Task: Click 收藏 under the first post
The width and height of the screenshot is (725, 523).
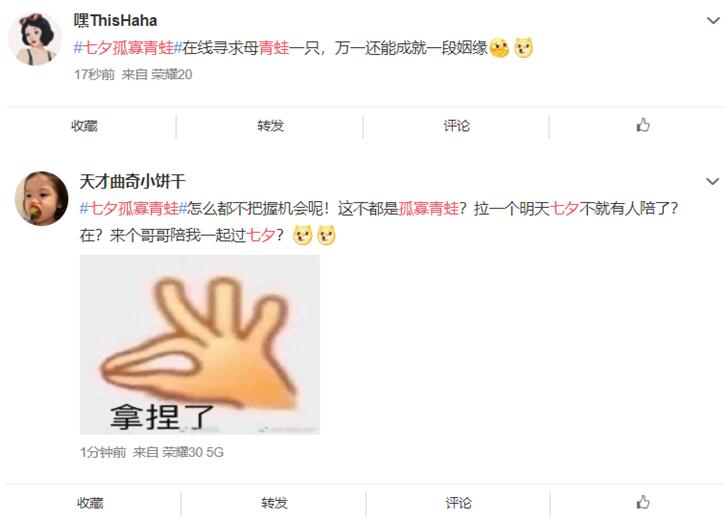Action: (x=84, y=126)
